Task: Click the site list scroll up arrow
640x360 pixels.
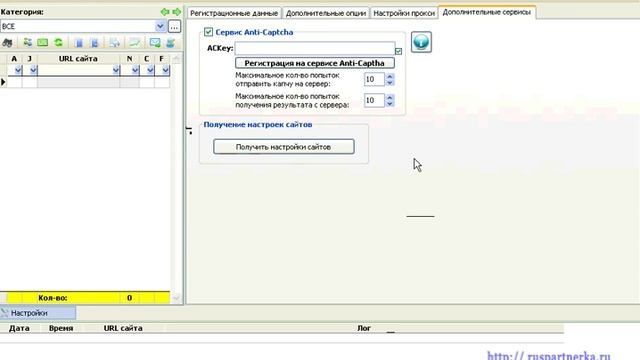Action: tap(176, 59)
